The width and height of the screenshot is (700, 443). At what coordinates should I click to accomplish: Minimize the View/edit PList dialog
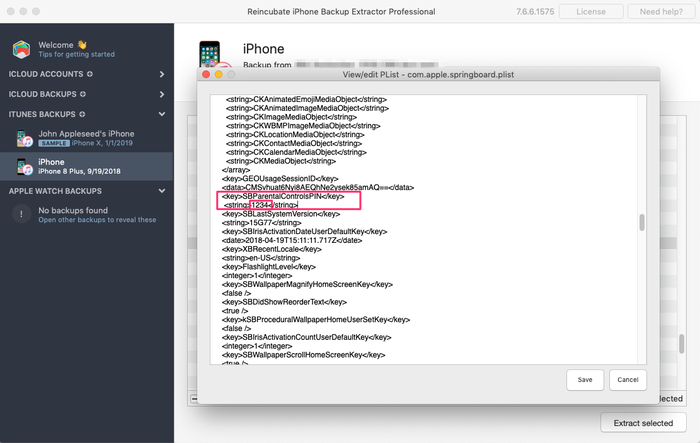[x=218, y=75]
